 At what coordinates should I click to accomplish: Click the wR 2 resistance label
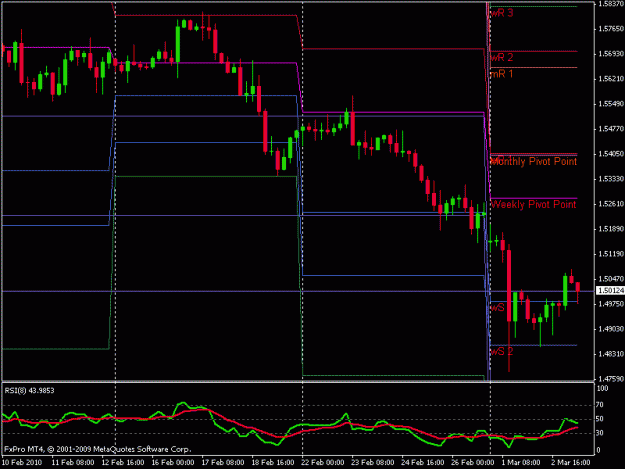click(x=502, y=57)
